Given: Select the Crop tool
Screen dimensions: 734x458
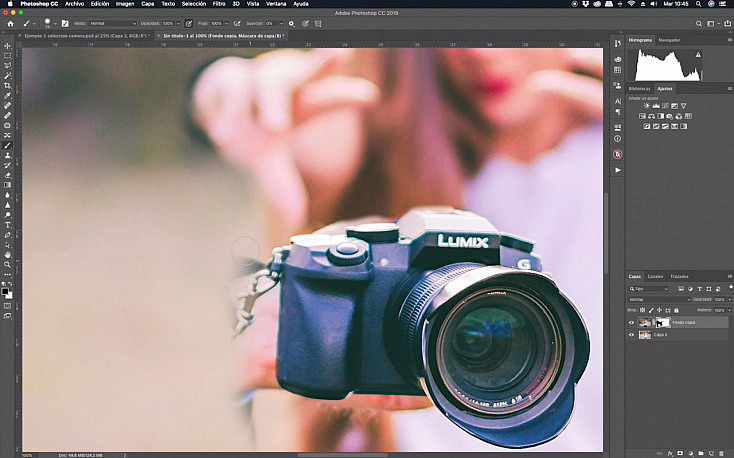Looking at the screenshot, I should 7,86.
